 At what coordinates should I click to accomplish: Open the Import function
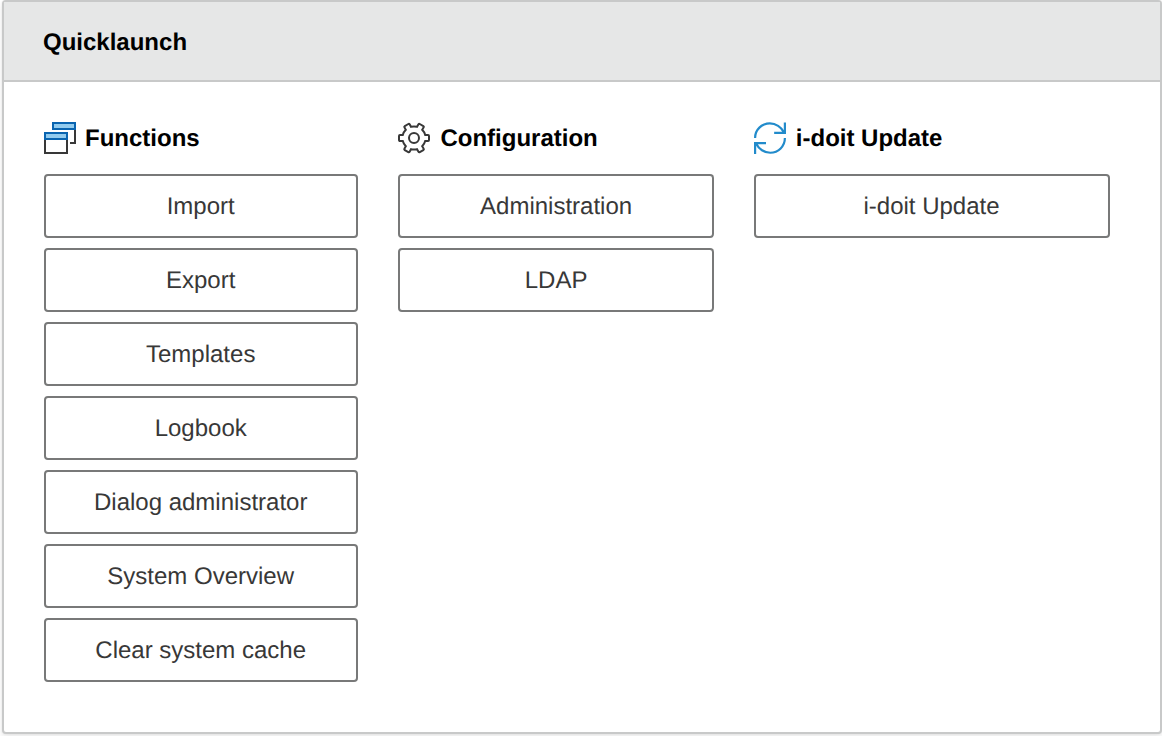pyautogui.click(x=201, y=206)
